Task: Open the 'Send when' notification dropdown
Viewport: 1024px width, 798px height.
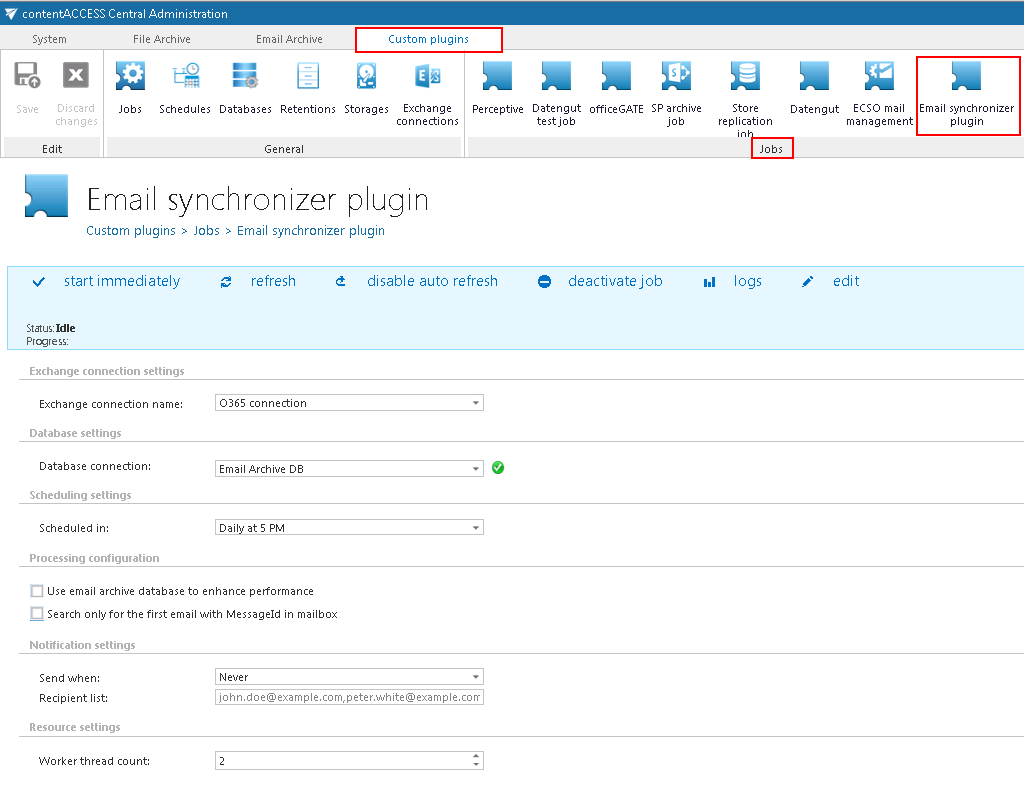Action: pyautogui.click(x=476, y=676)
